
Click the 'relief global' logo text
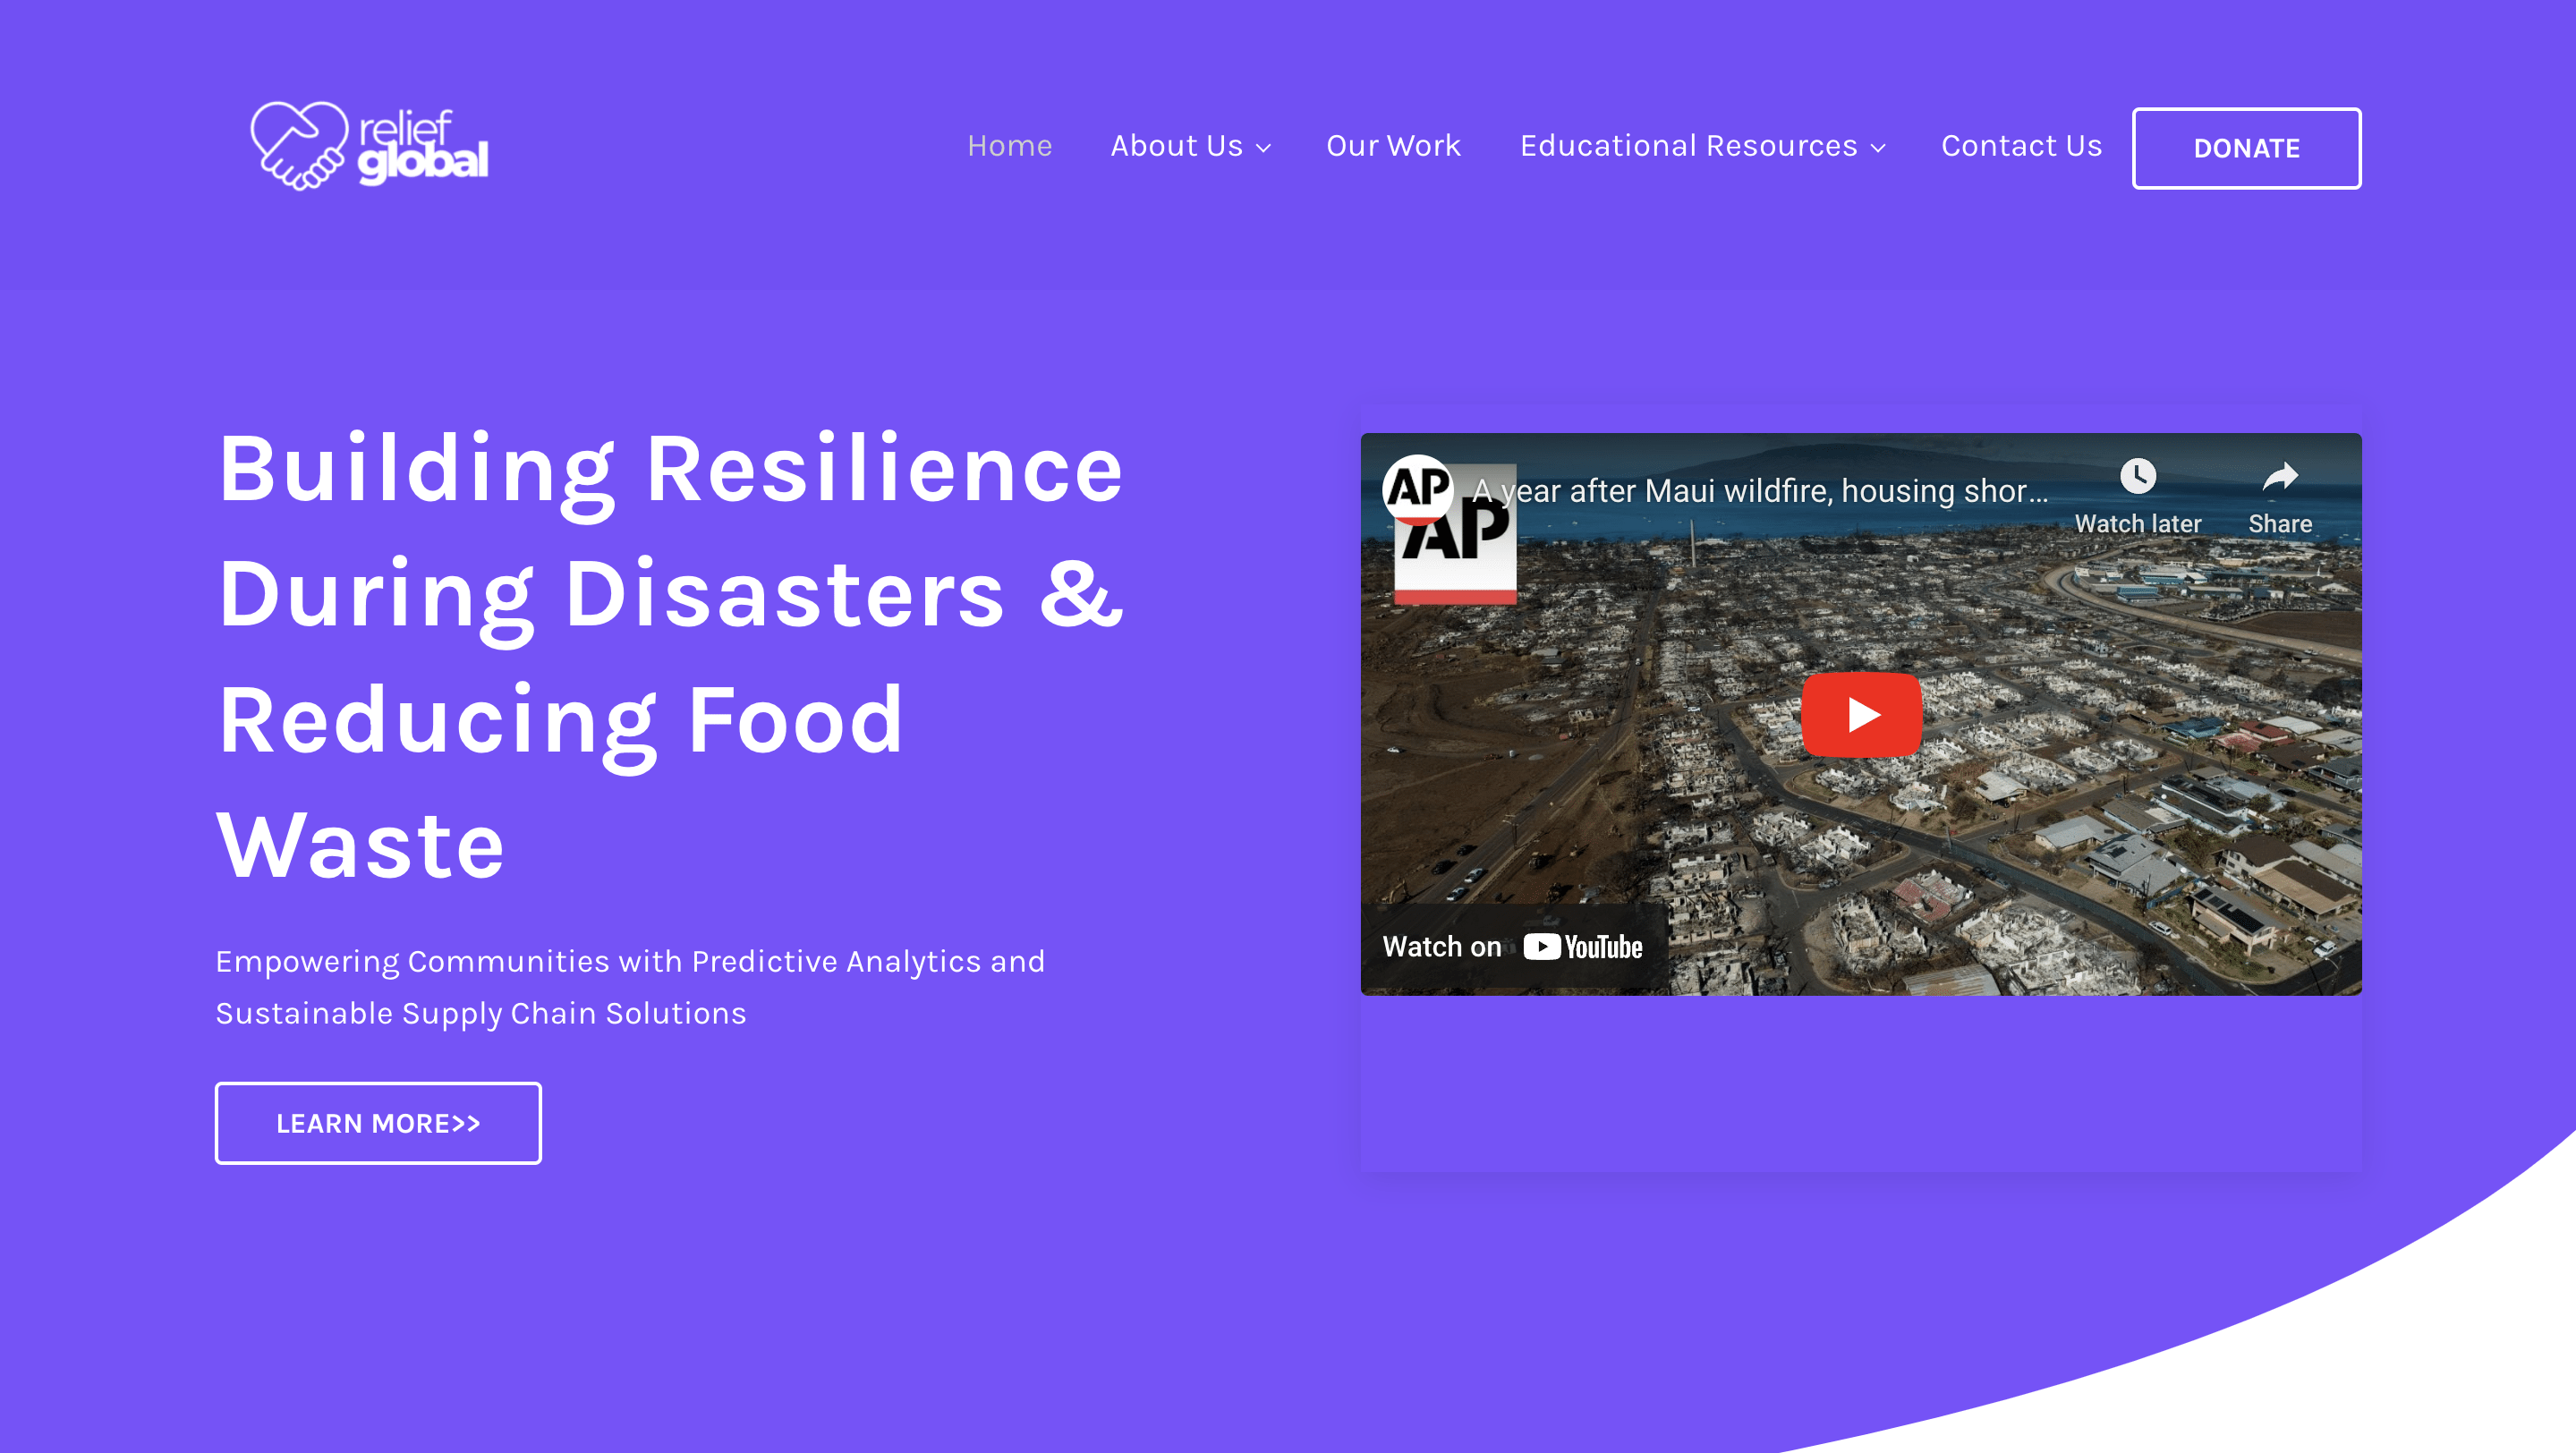(423, 148)
